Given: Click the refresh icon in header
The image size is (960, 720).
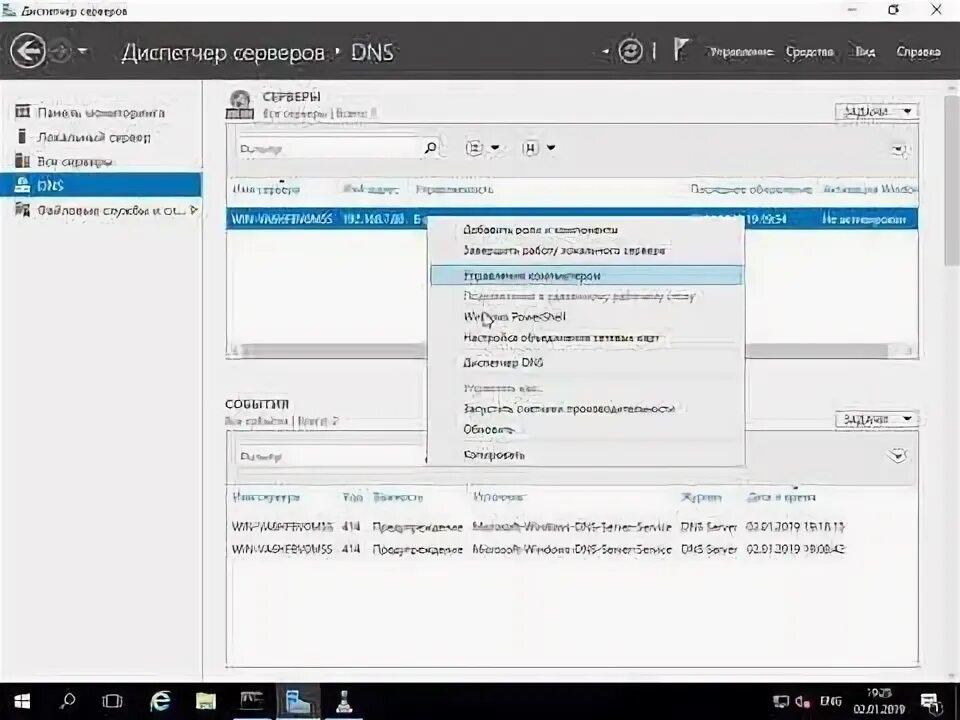Looking at the screenshot, I should (630, 51).
